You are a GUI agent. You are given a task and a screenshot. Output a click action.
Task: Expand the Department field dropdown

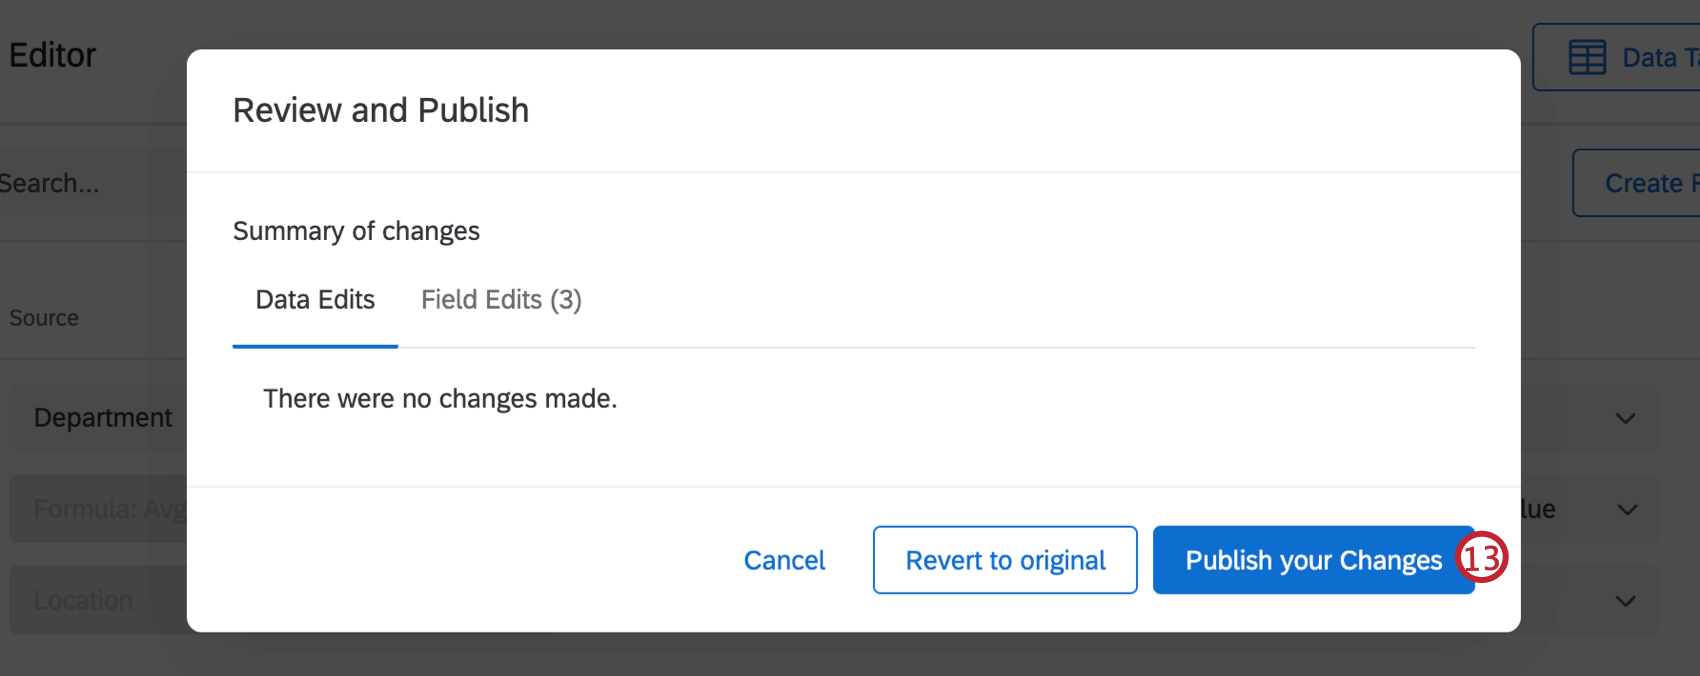click(x=1624, y=418)
